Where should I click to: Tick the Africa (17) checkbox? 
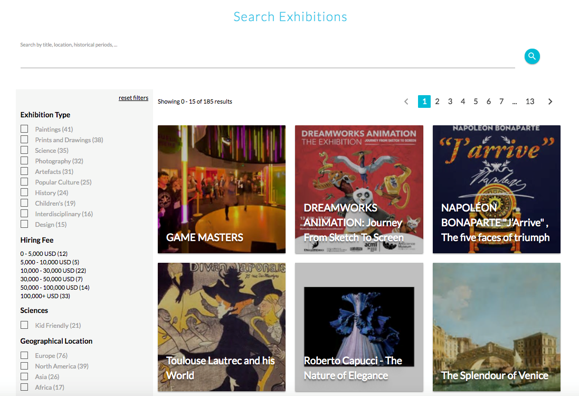[24, 387]
